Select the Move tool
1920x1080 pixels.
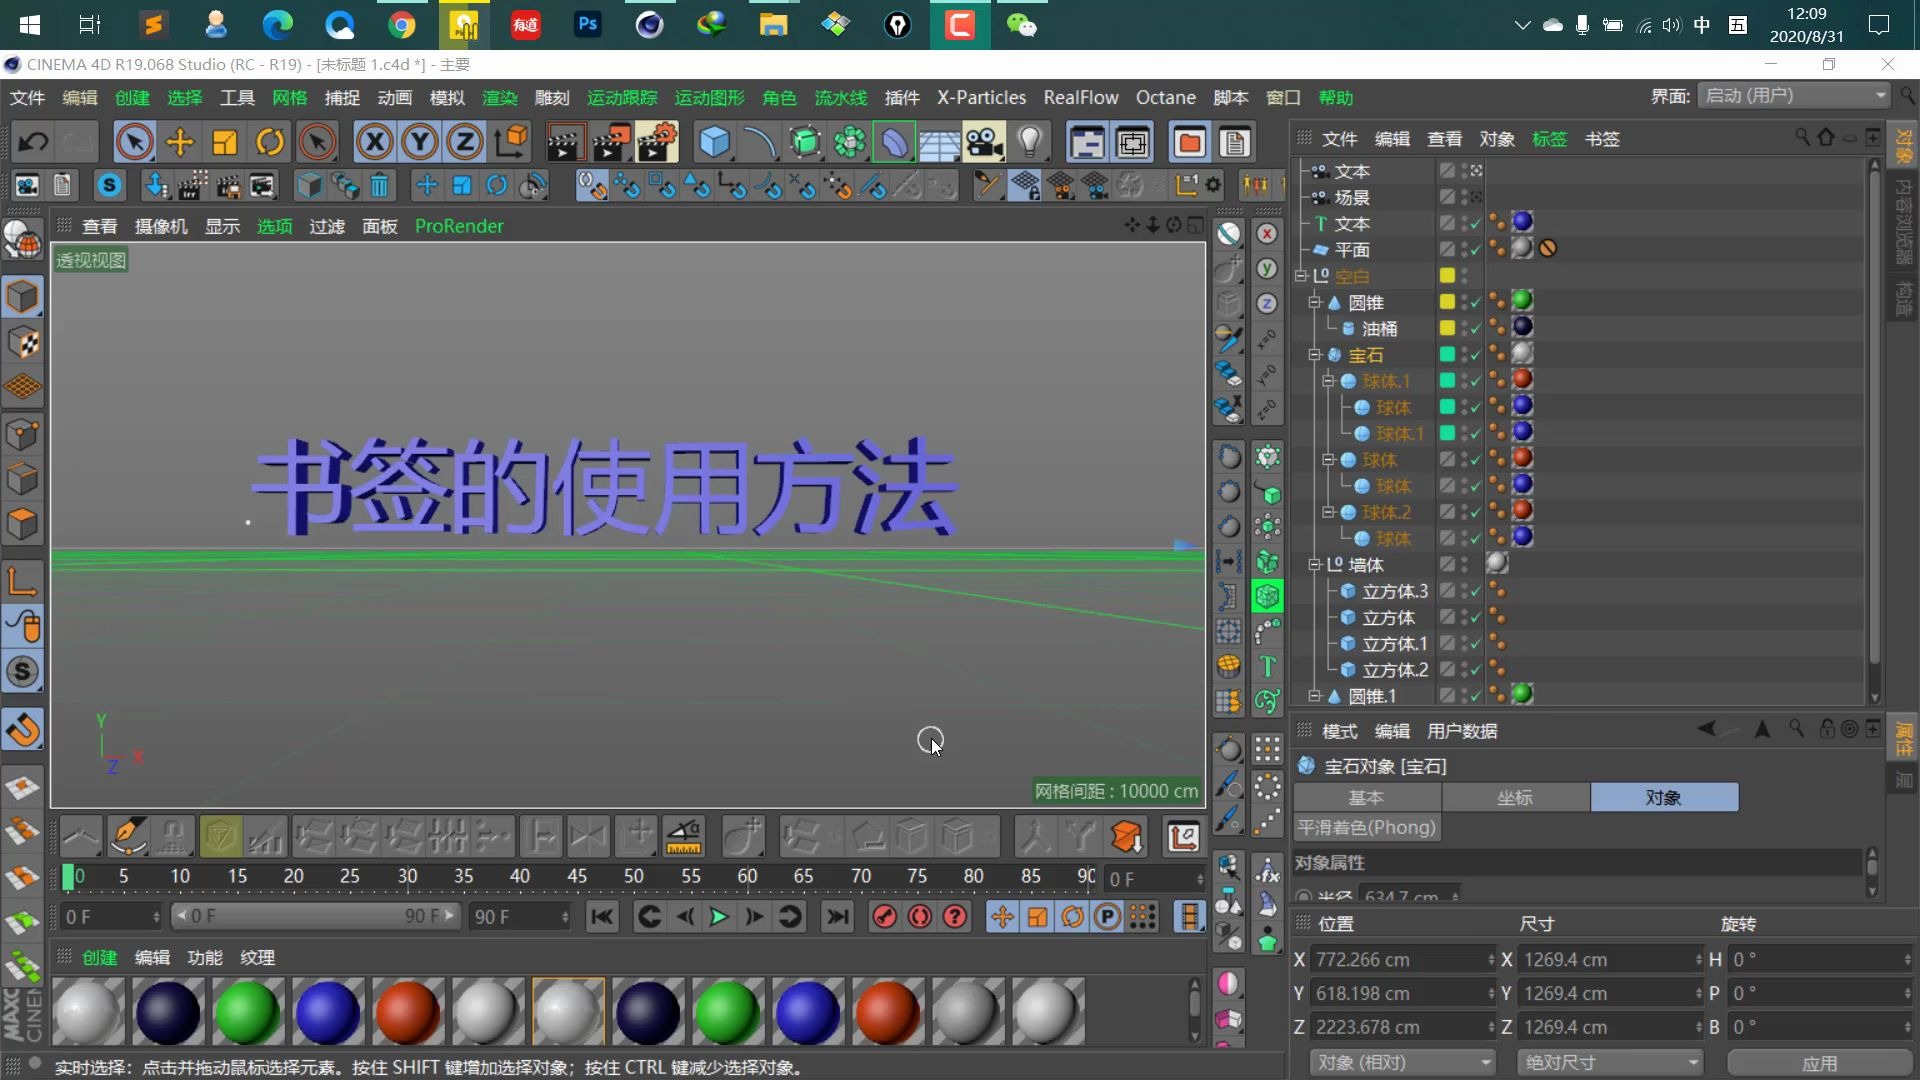click(179, 142)
